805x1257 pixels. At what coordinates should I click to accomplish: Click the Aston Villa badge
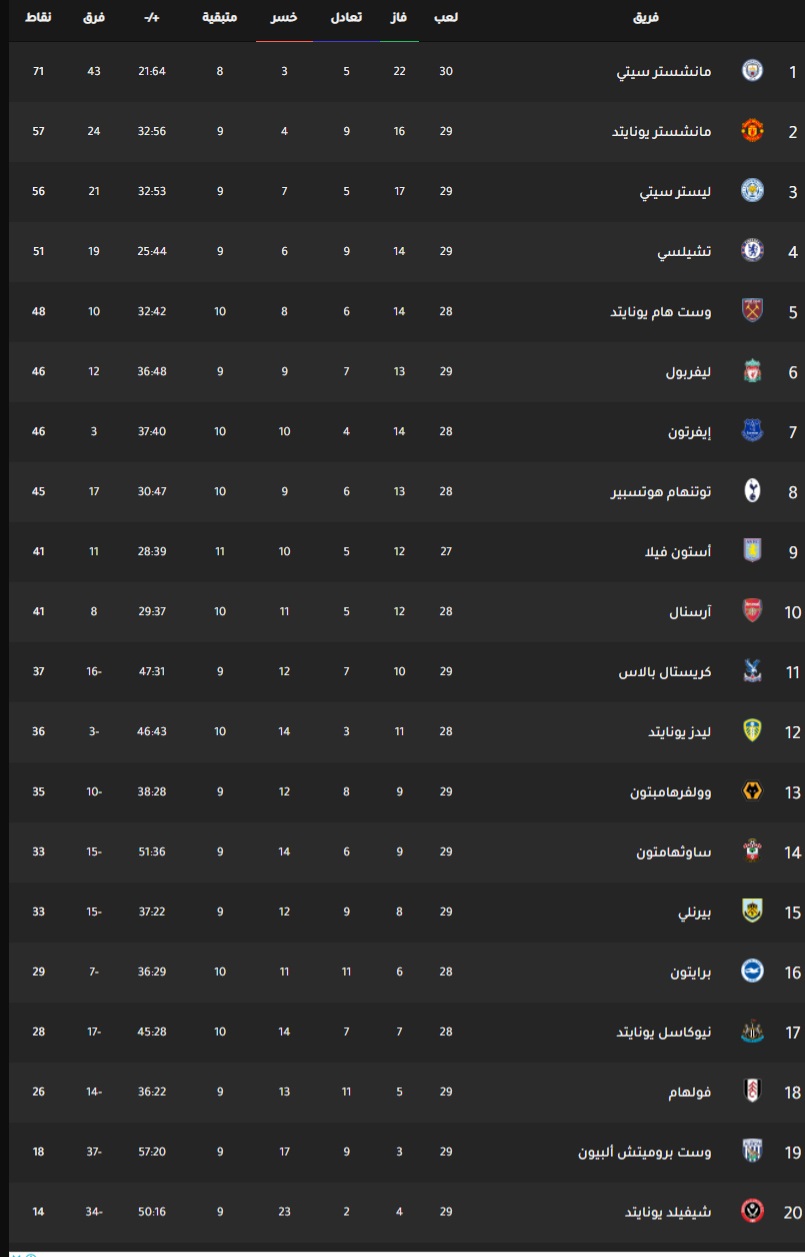752,551
